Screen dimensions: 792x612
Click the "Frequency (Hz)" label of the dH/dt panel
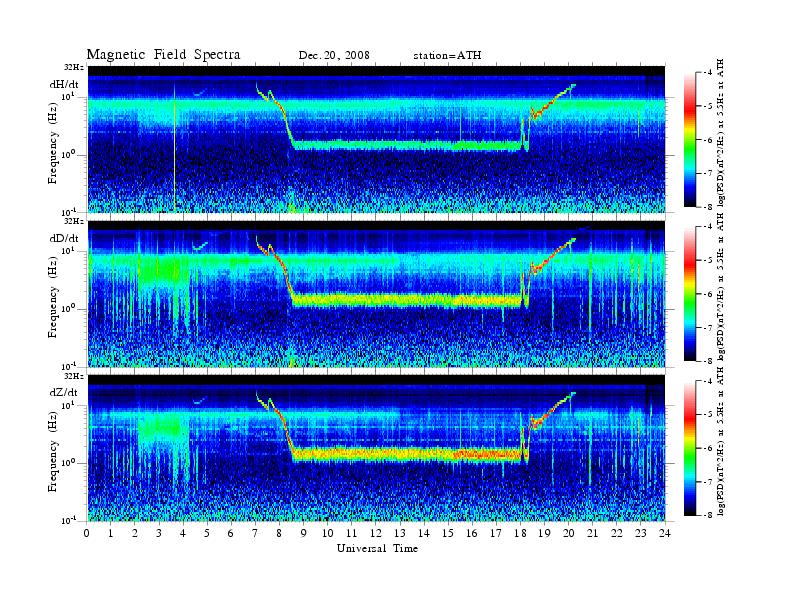pos(53,143)
